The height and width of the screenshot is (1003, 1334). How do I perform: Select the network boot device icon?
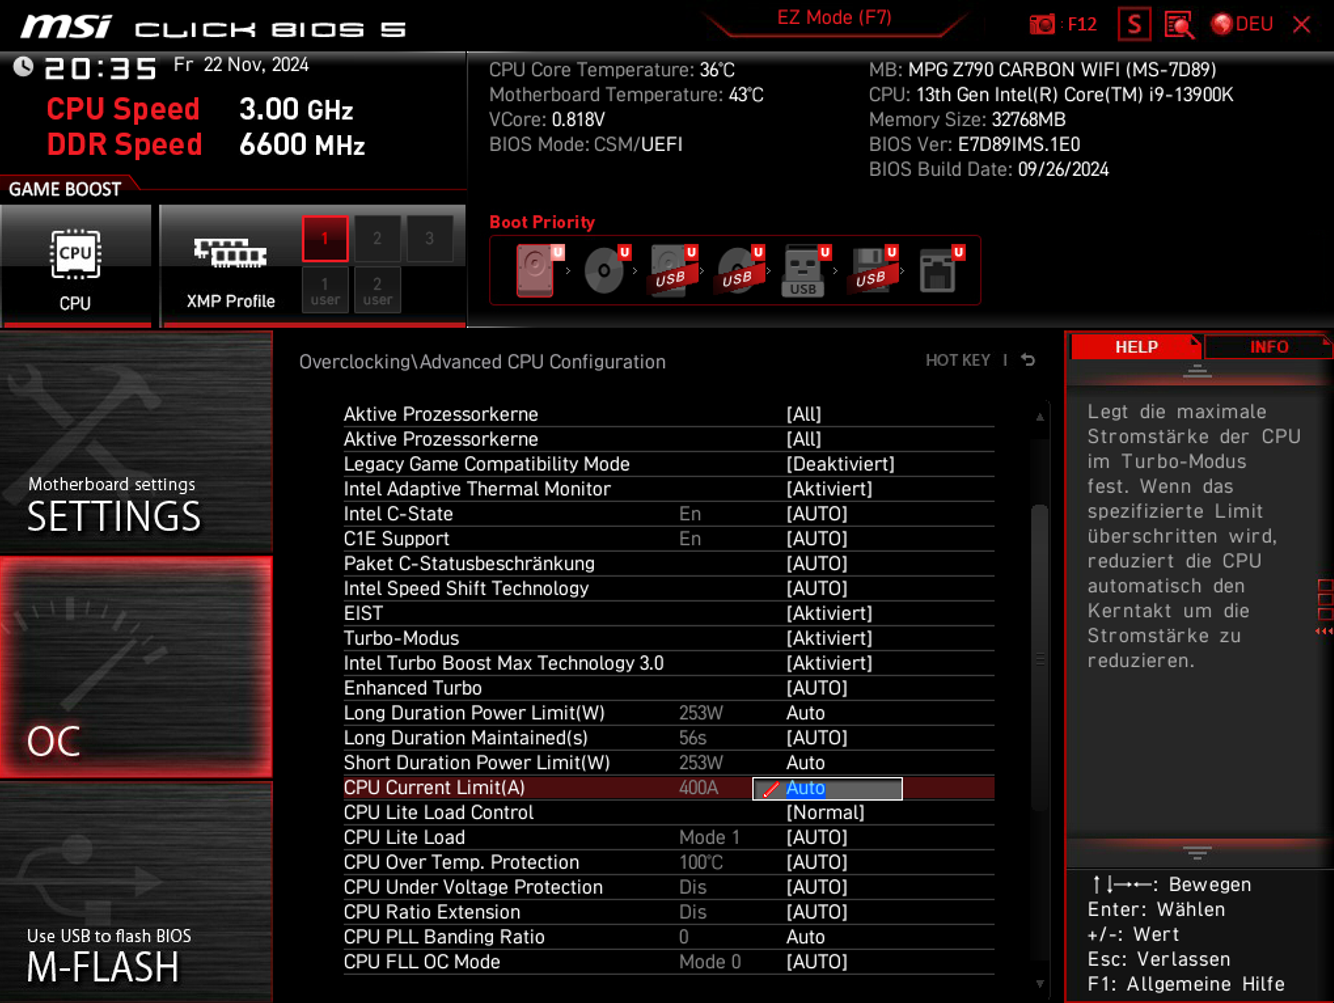click(940, 270)
